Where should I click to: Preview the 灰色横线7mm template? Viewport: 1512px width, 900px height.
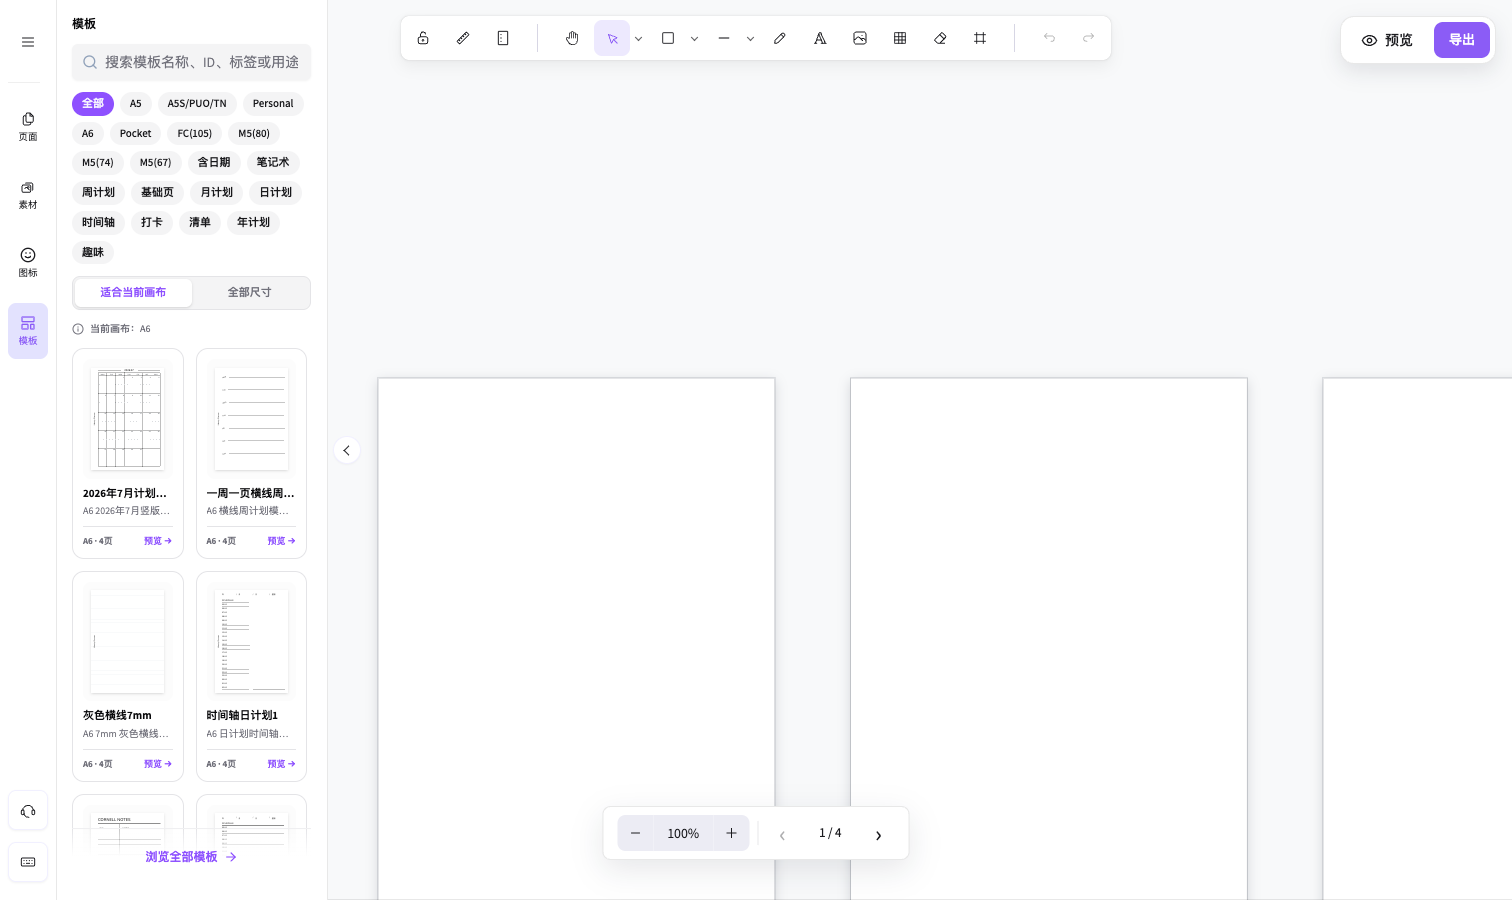pyautogui.click(x=158, y=764)
